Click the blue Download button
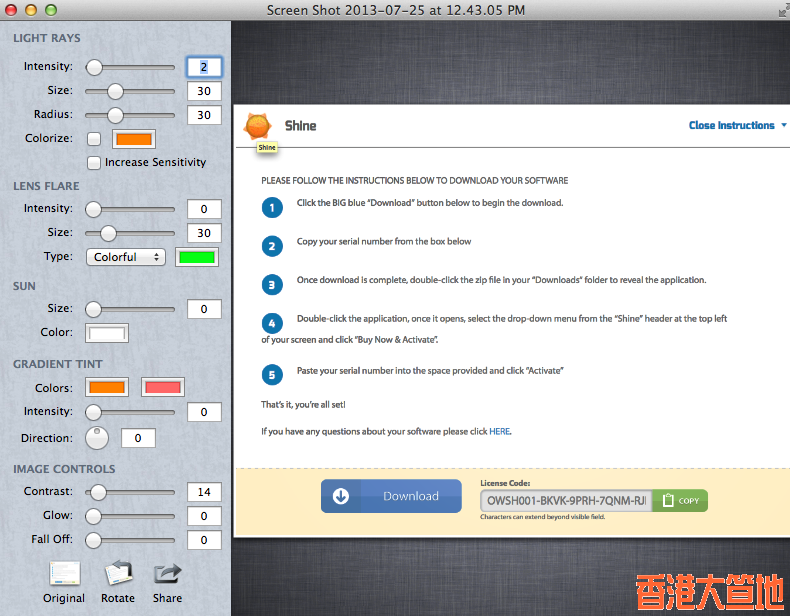 click(391, 496)
